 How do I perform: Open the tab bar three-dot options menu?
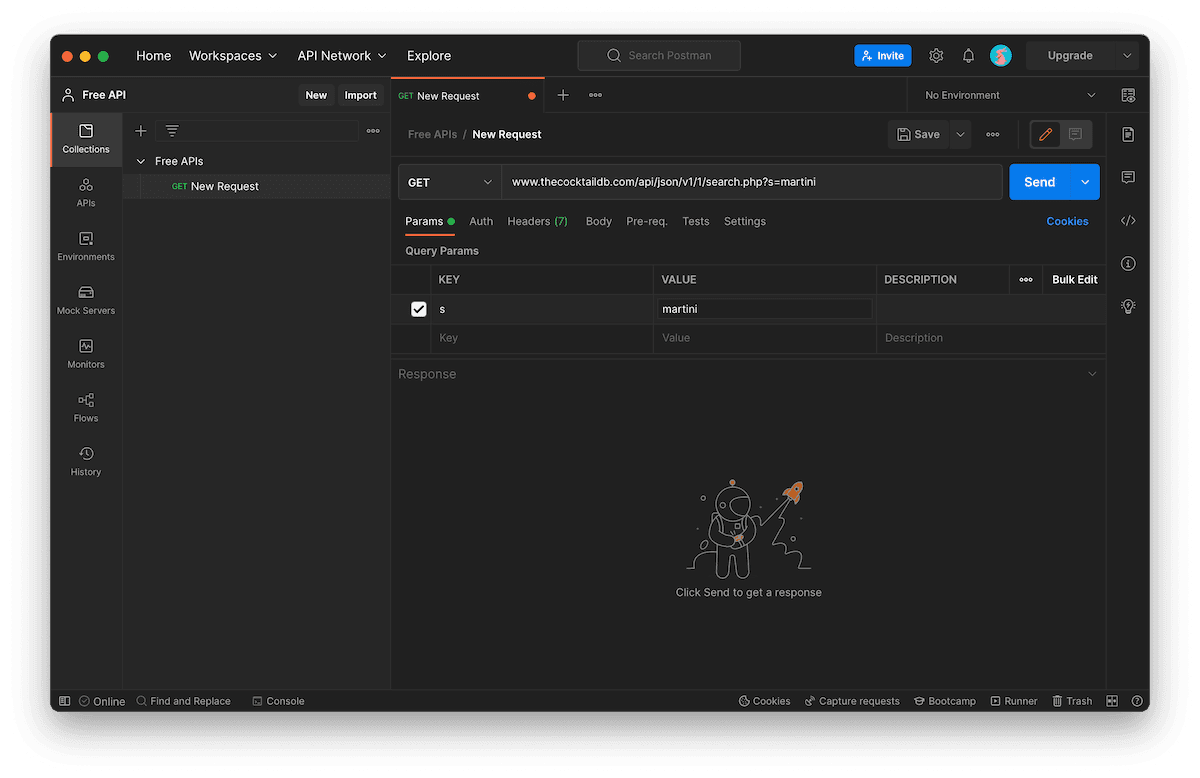tap(595, 95)
